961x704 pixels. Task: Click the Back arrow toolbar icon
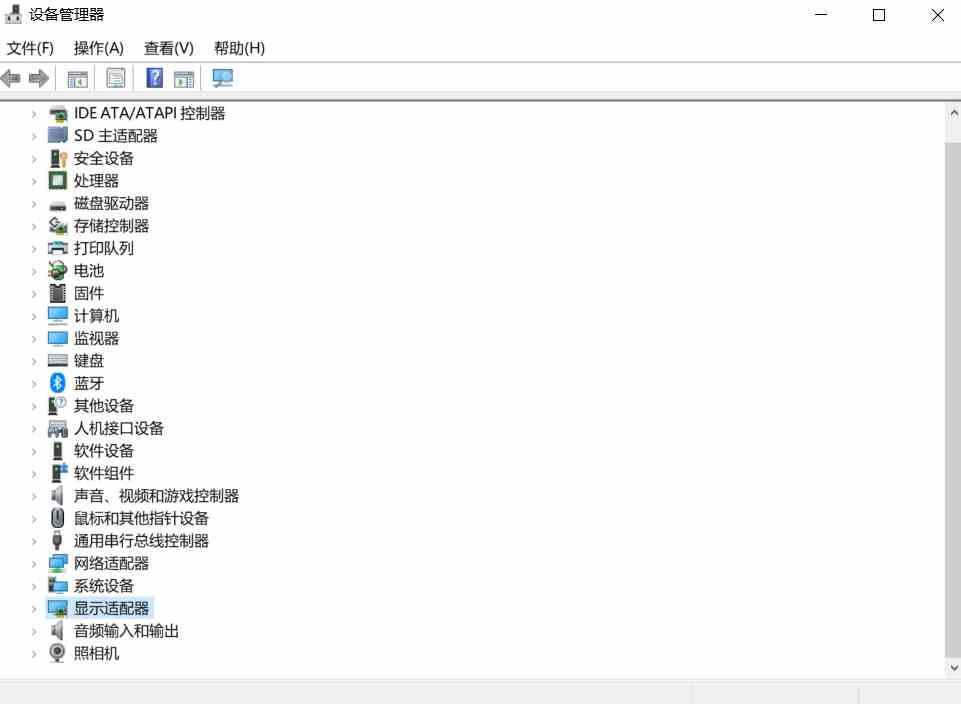tap(11, 78)
